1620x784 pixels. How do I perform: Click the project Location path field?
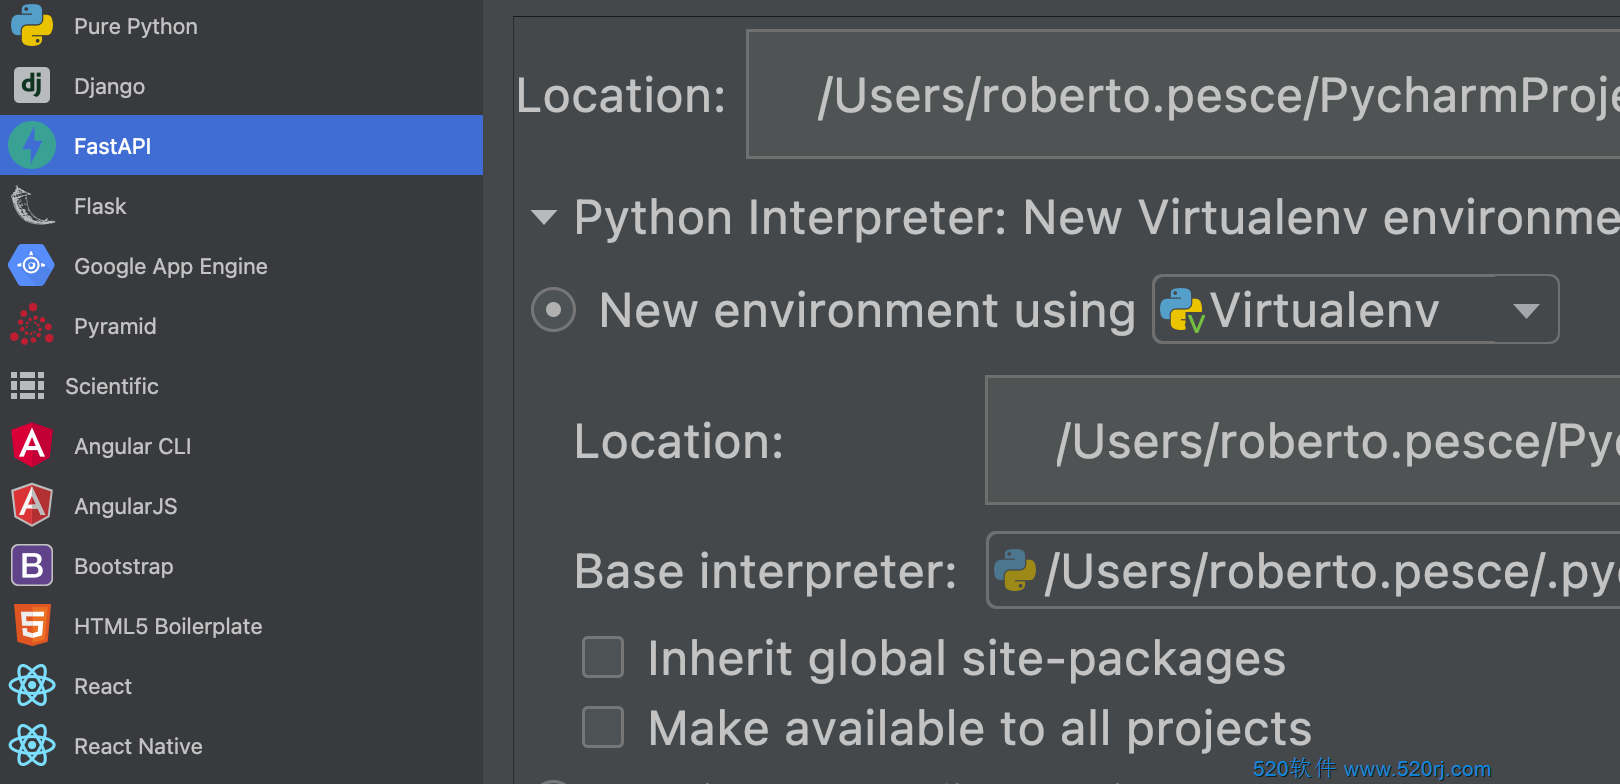(x=1183, y=94)
